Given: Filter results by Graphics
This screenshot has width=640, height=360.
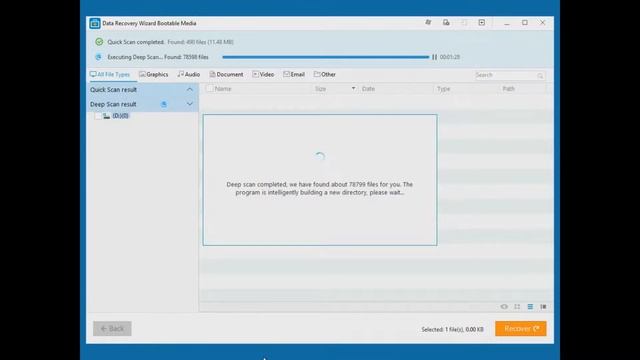Looking at the screenshot, I should (153, 74).
